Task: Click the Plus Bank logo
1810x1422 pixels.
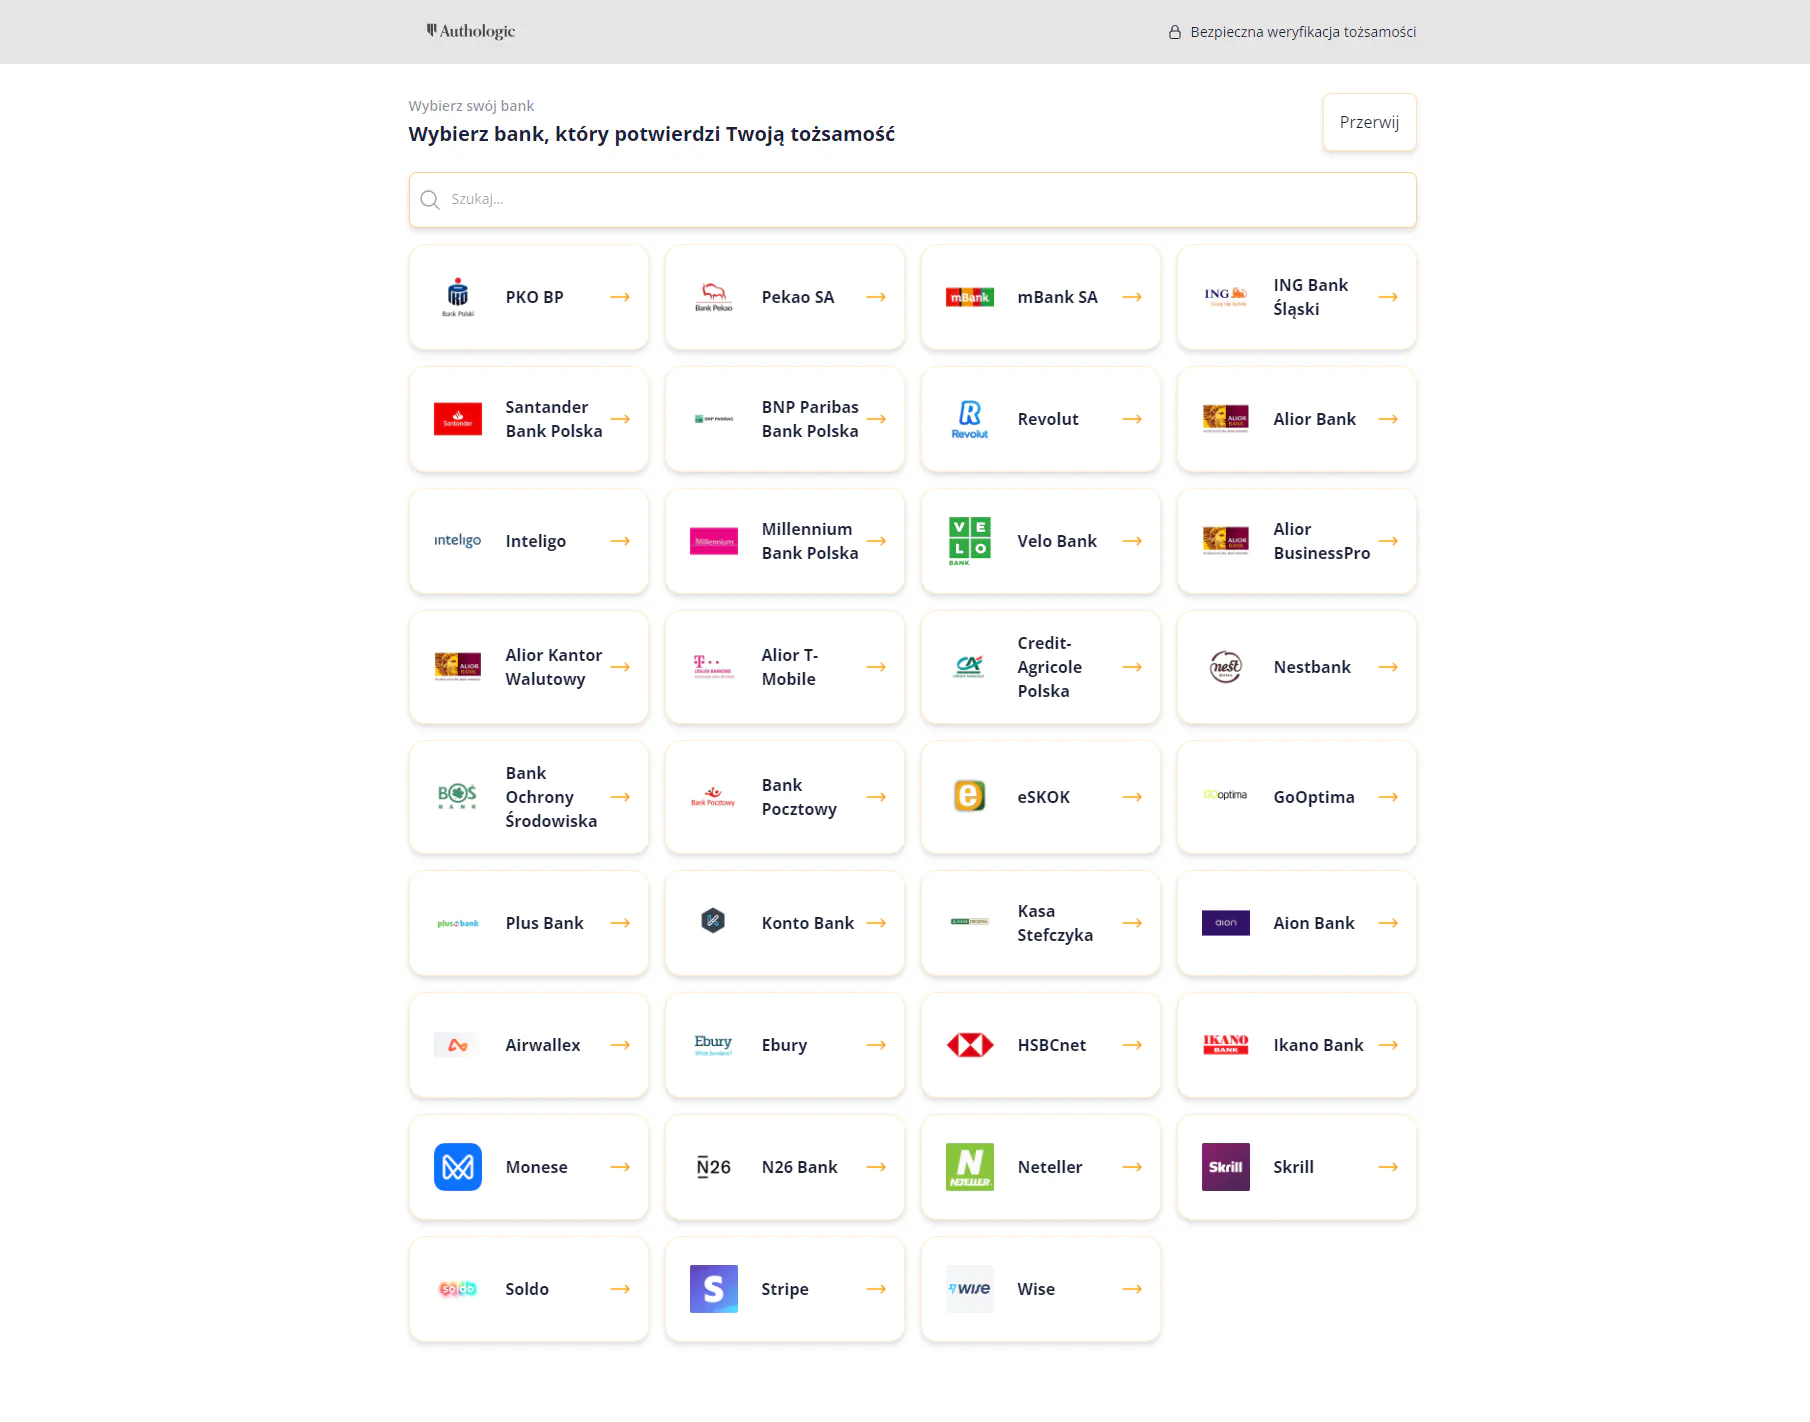Action: (458, 923)
